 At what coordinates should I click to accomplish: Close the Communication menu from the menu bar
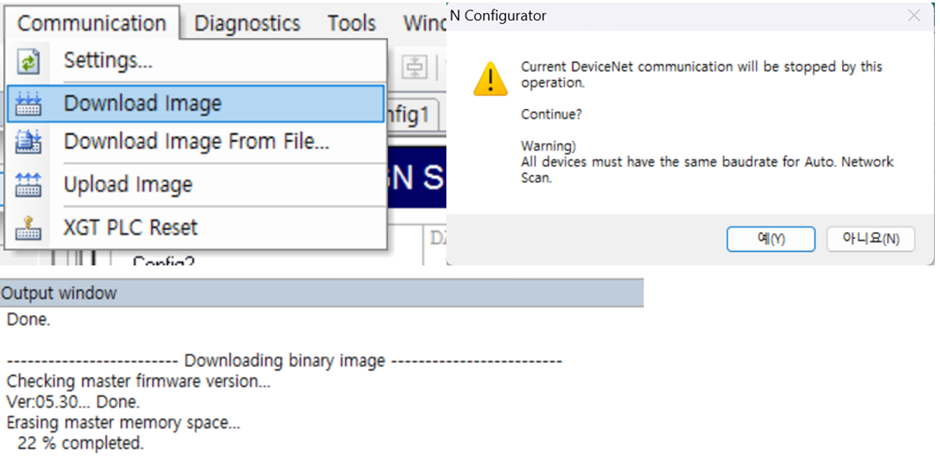pyautogui.click(x=92, y=22)
